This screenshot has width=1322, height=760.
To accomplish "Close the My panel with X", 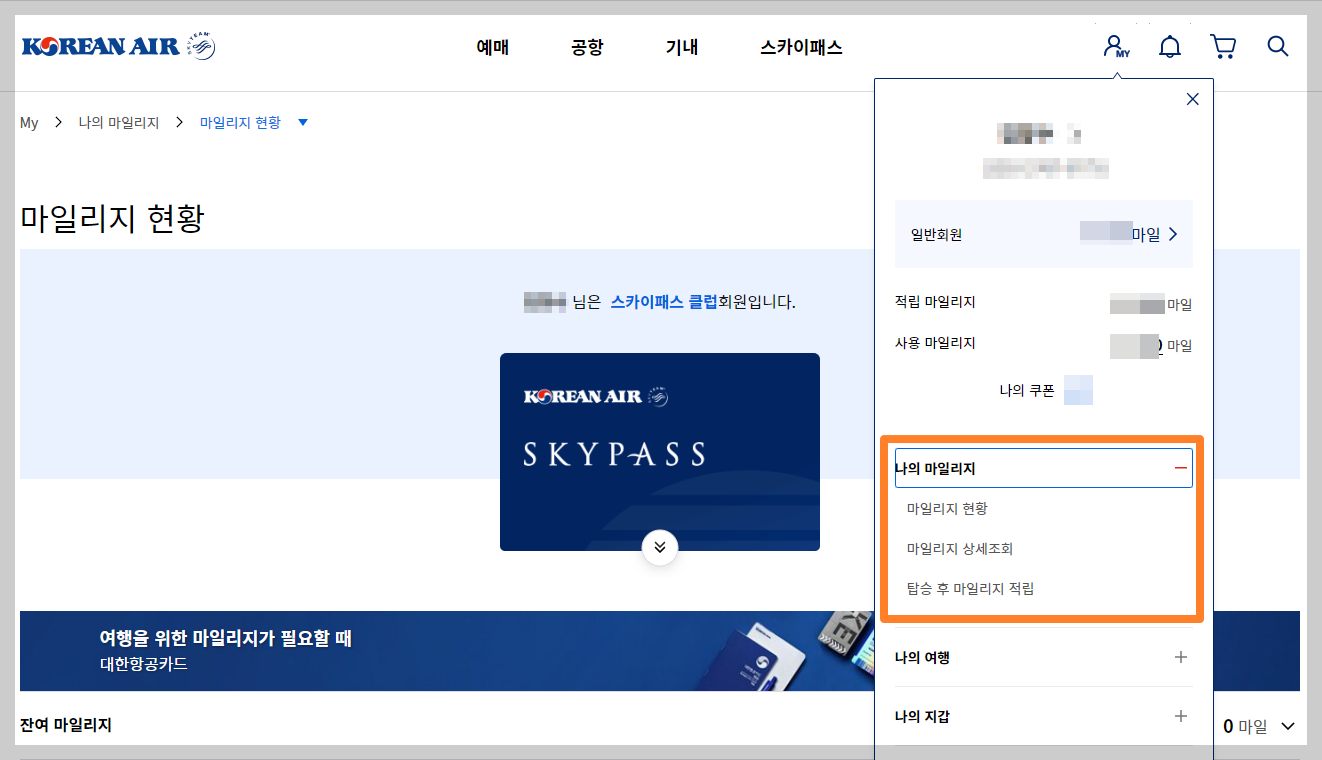I will [x=1192, y=99].
